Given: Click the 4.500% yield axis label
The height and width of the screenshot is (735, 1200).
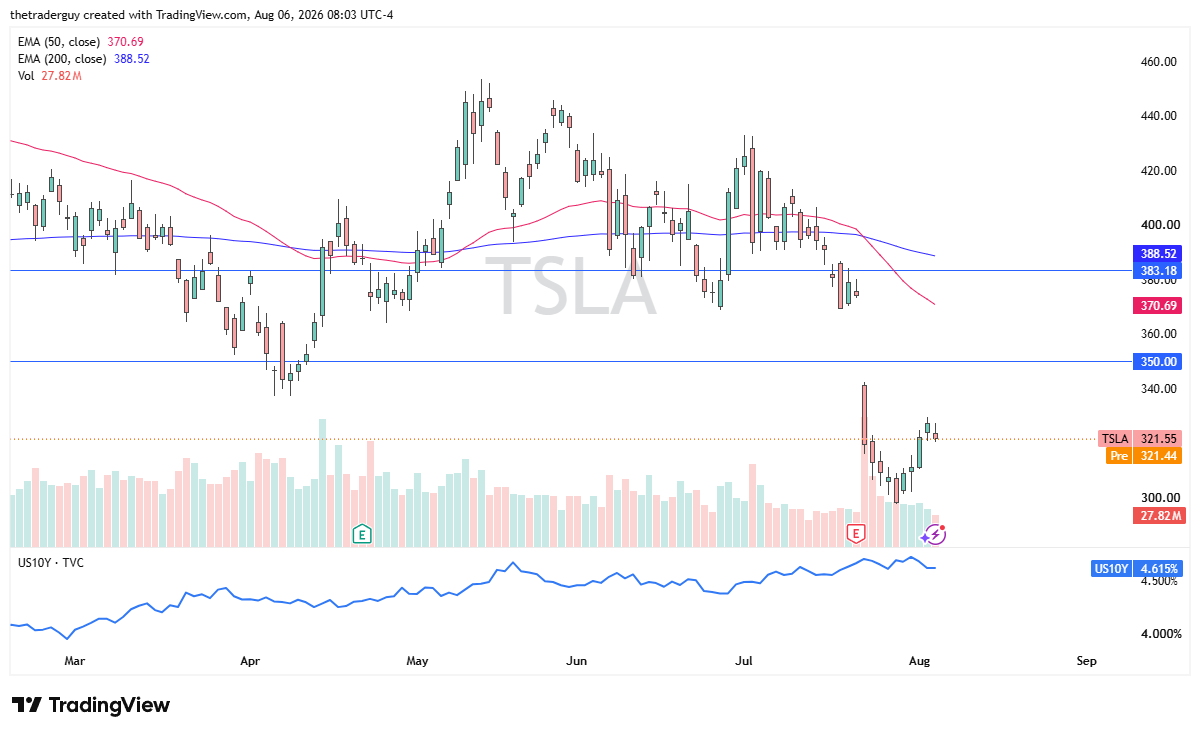Looking at the screenshot, I should pyautogui.click(x=1160, y=580).
